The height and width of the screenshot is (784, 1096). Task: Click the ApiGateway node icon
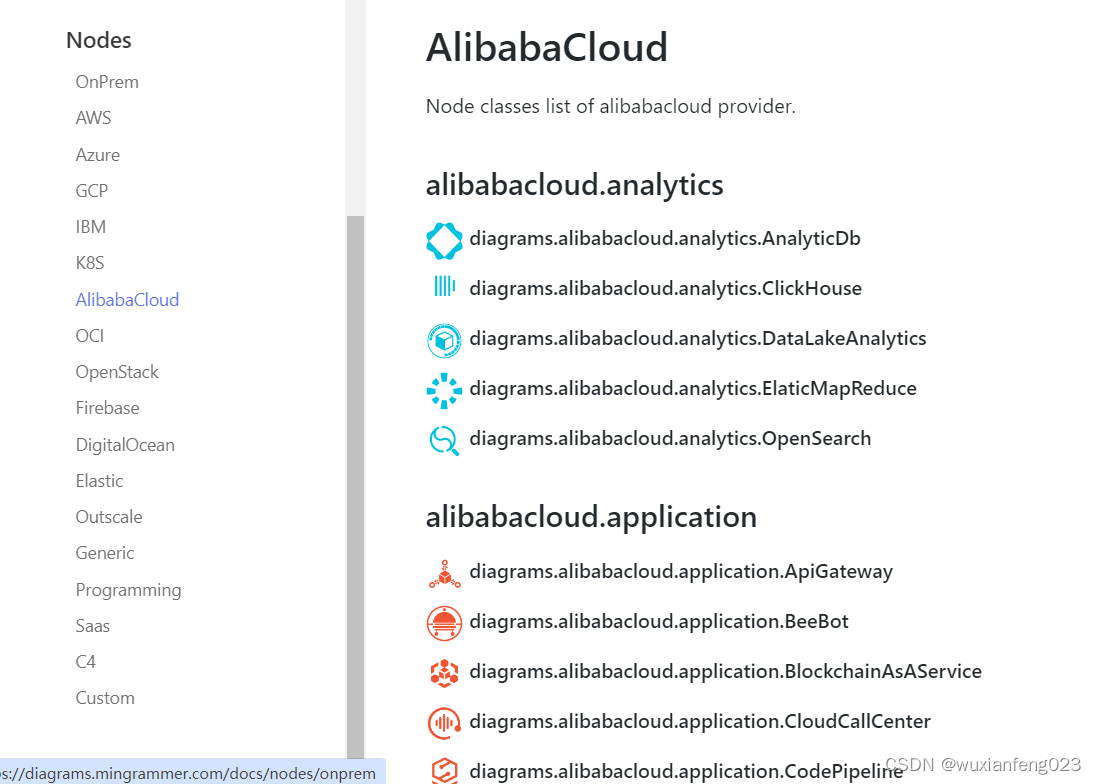tap(445, 574)
